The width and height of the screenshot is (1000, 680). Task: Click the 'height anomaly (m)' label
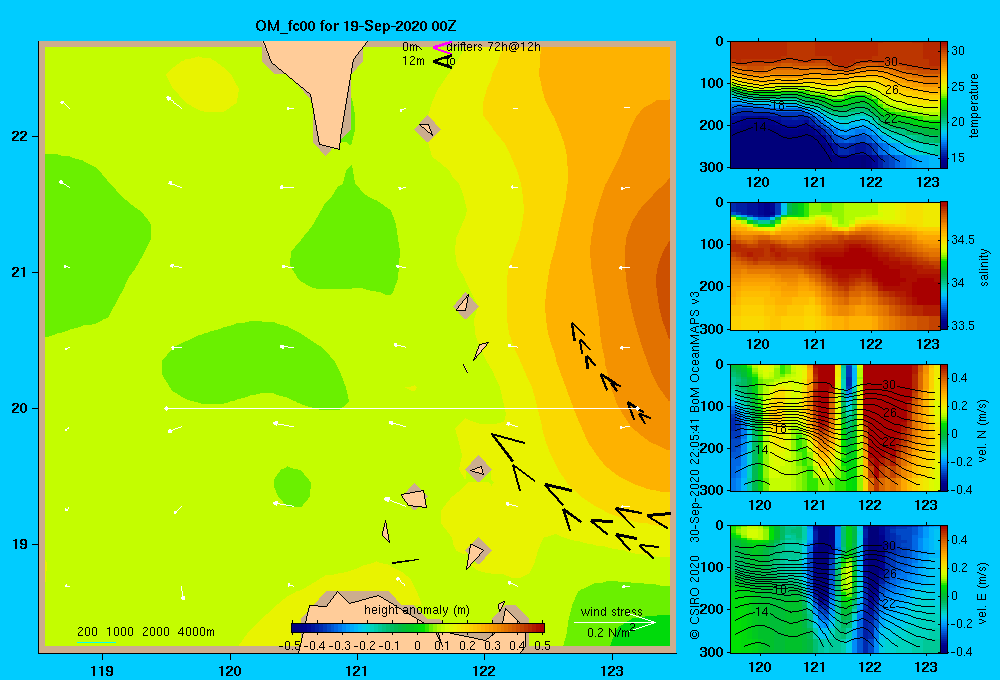[x=416, y=610]
